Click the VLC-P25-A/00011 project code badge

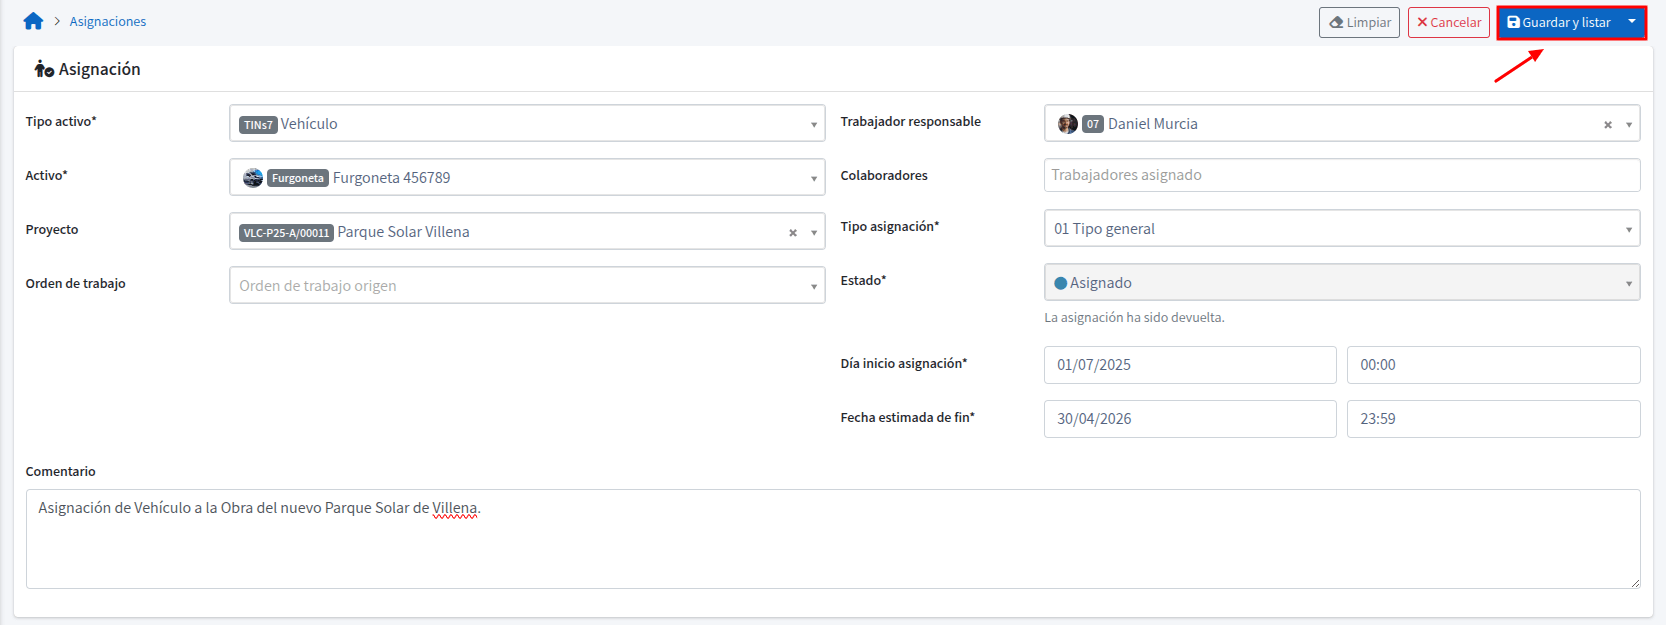click(x=286, y=233)
